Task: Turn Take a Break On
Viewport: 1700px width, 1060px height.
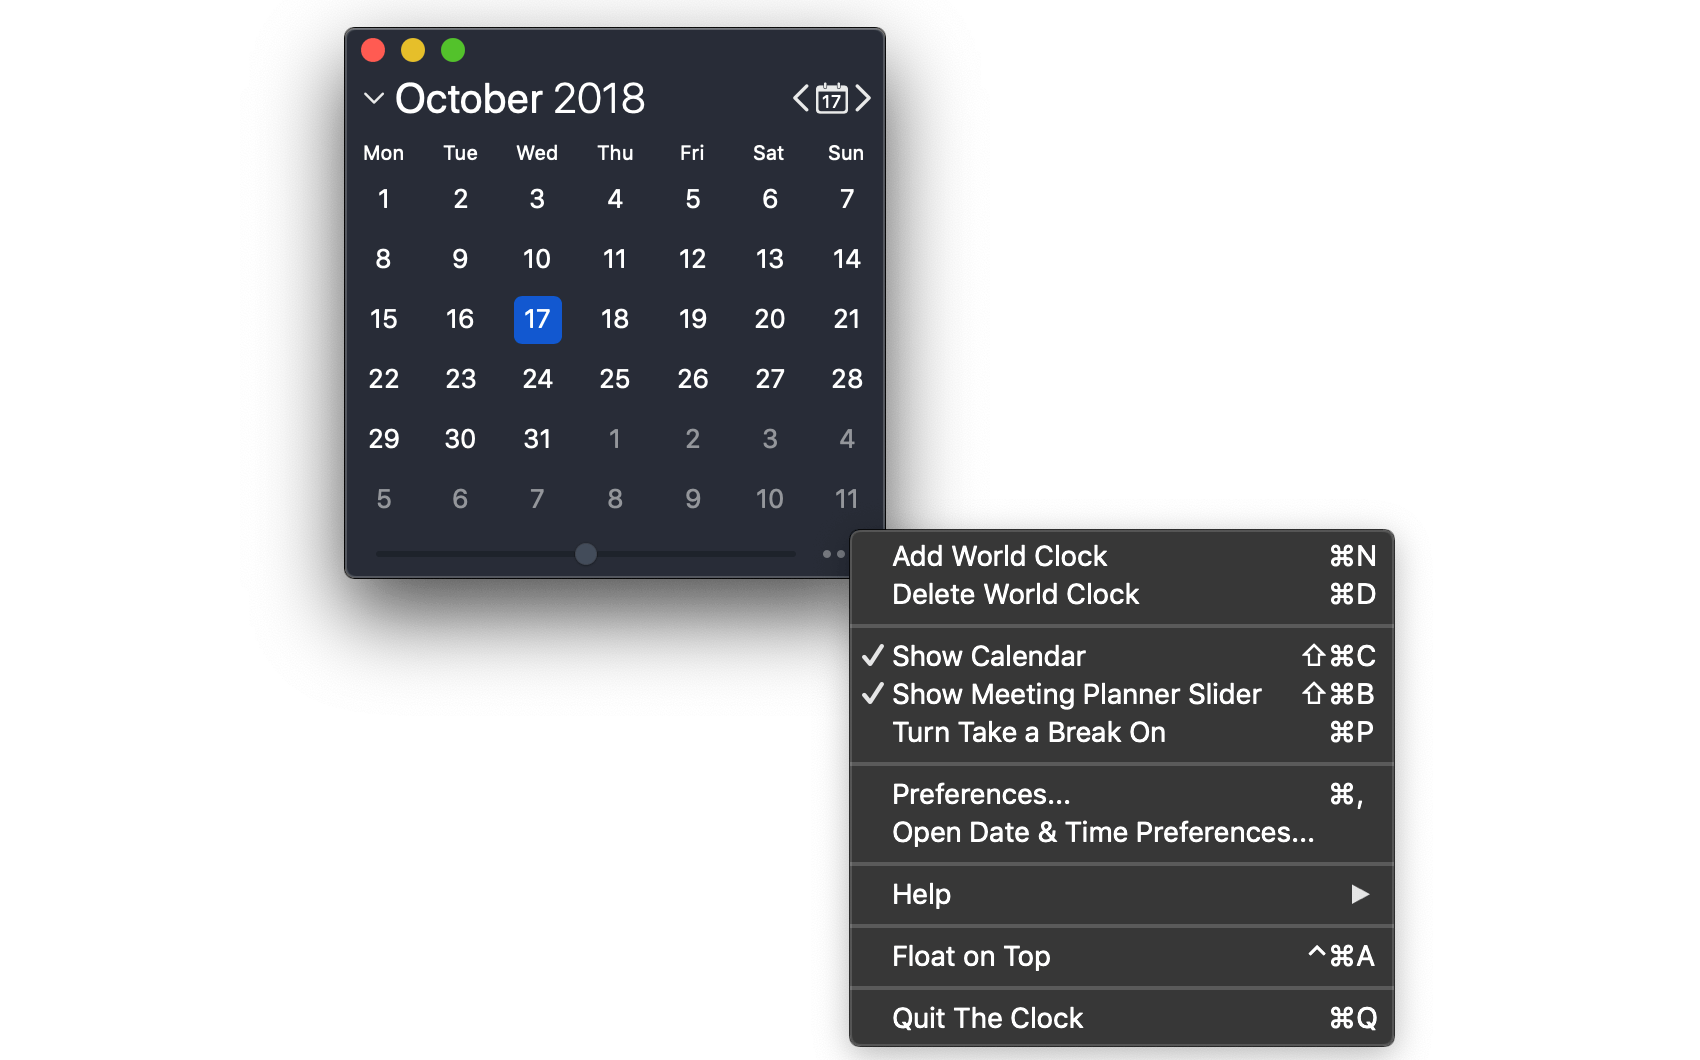Action: 1029,732
